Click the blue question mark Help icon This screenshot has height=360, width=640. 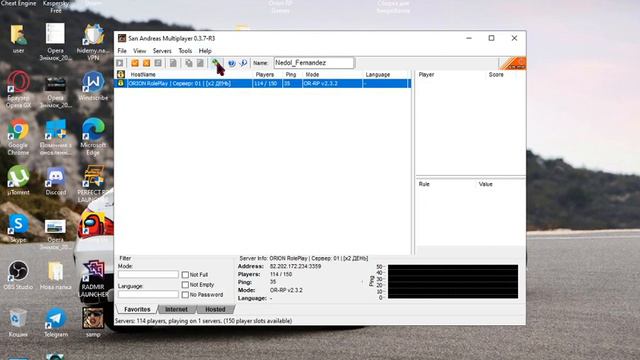coord(231,63)
